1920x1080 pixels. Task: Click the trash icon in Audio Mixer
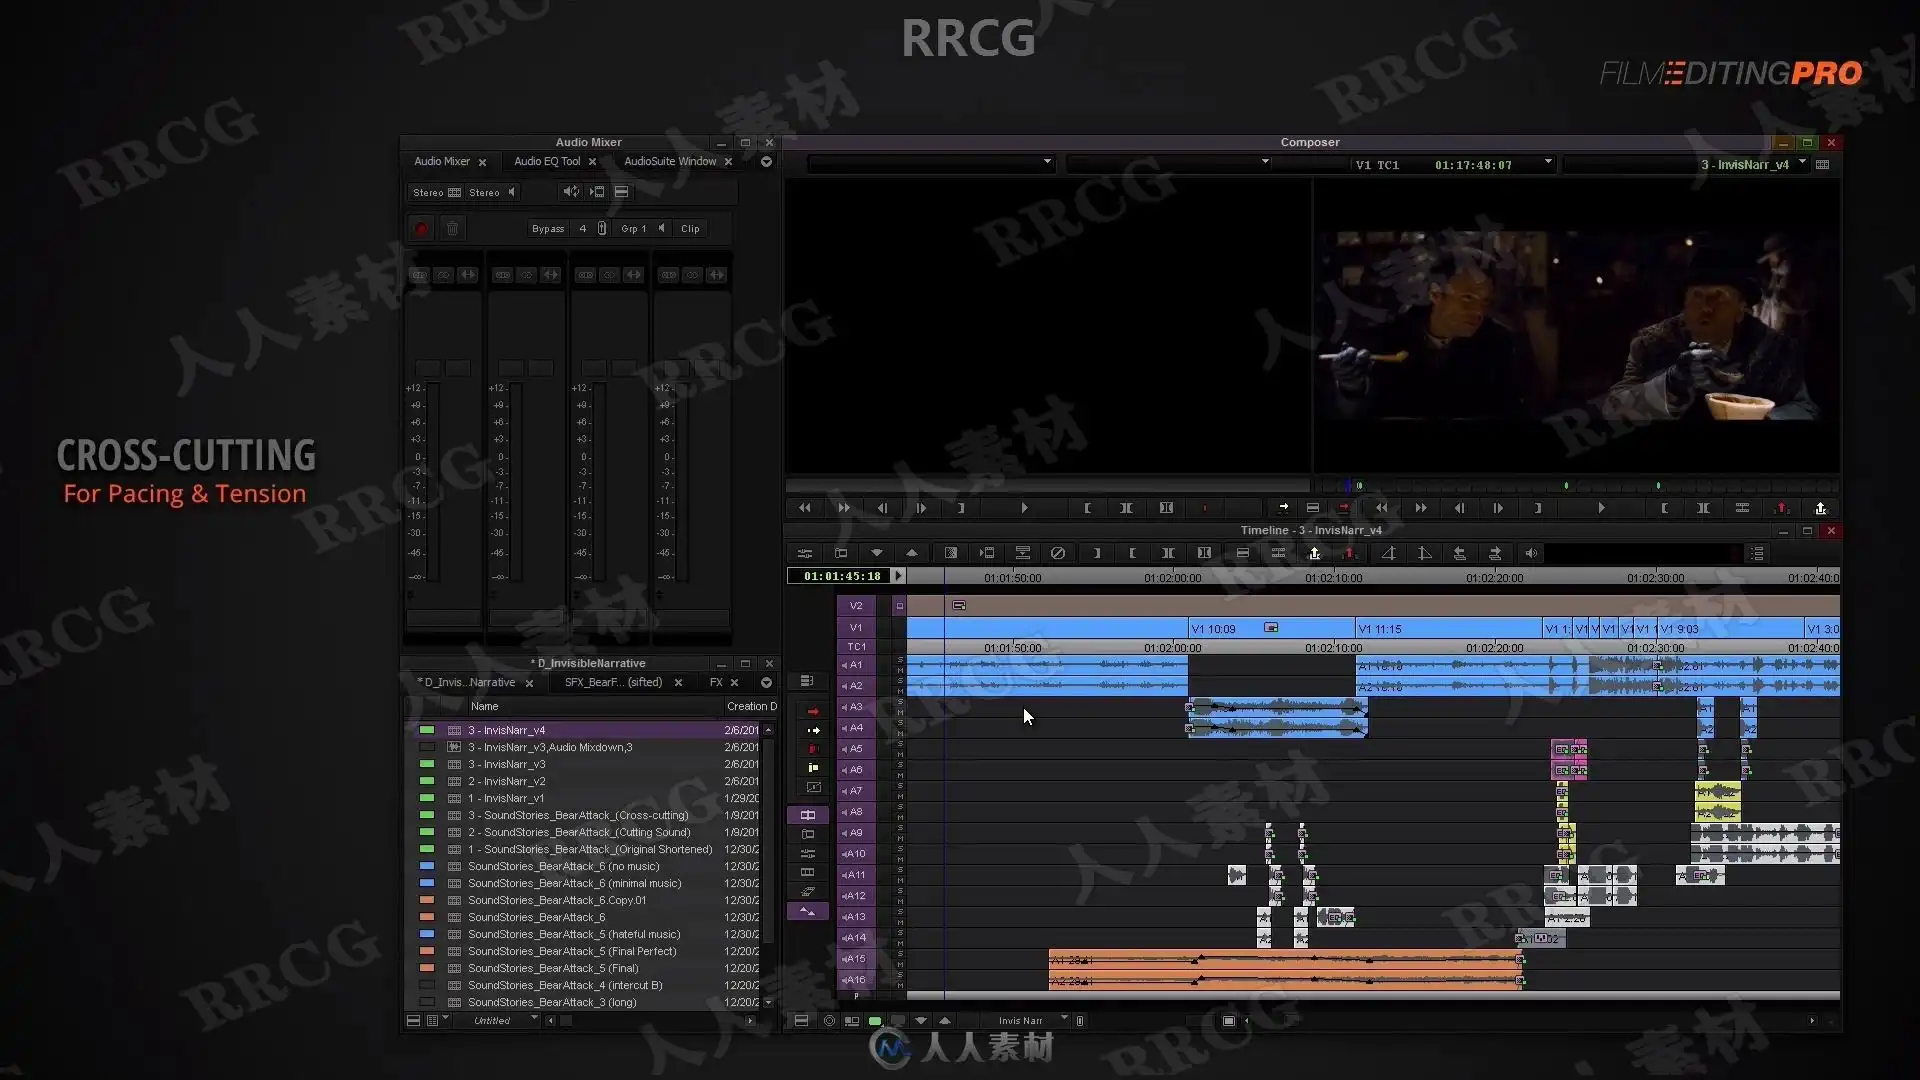tap(452, 229)
